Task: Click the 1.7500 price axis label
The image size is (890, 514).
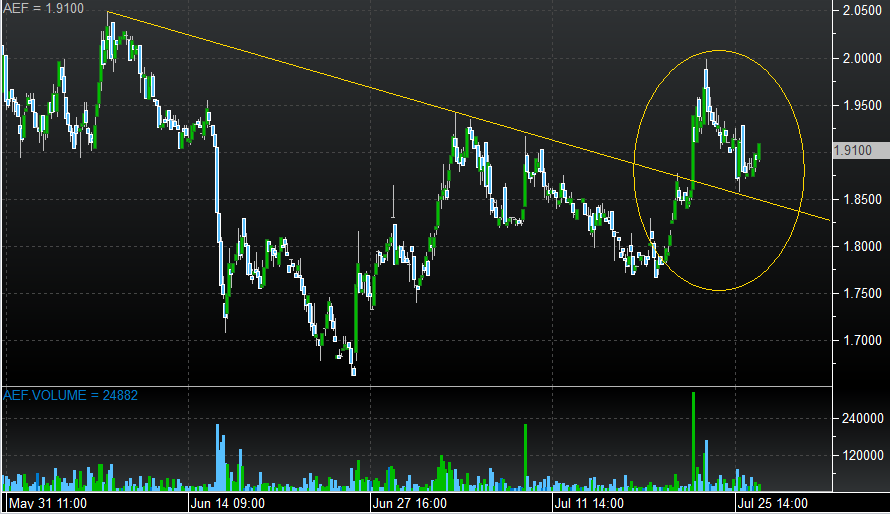Action: tap(862, 293)
